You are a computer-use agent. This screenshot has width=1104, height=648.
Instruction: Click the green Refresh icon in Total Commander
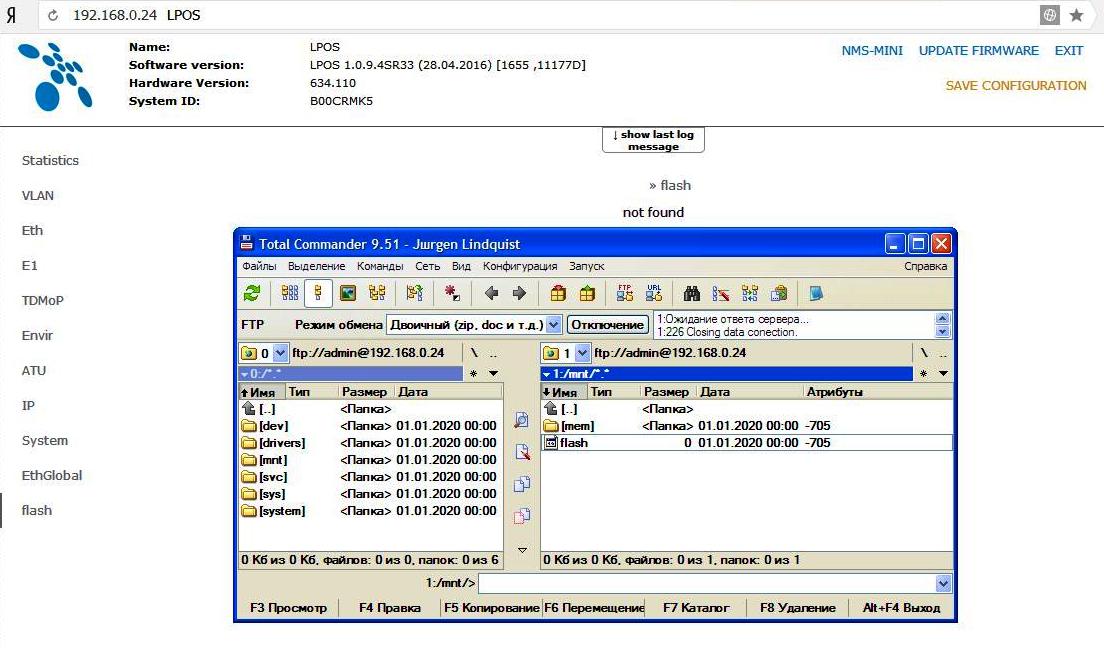[251, 293]
